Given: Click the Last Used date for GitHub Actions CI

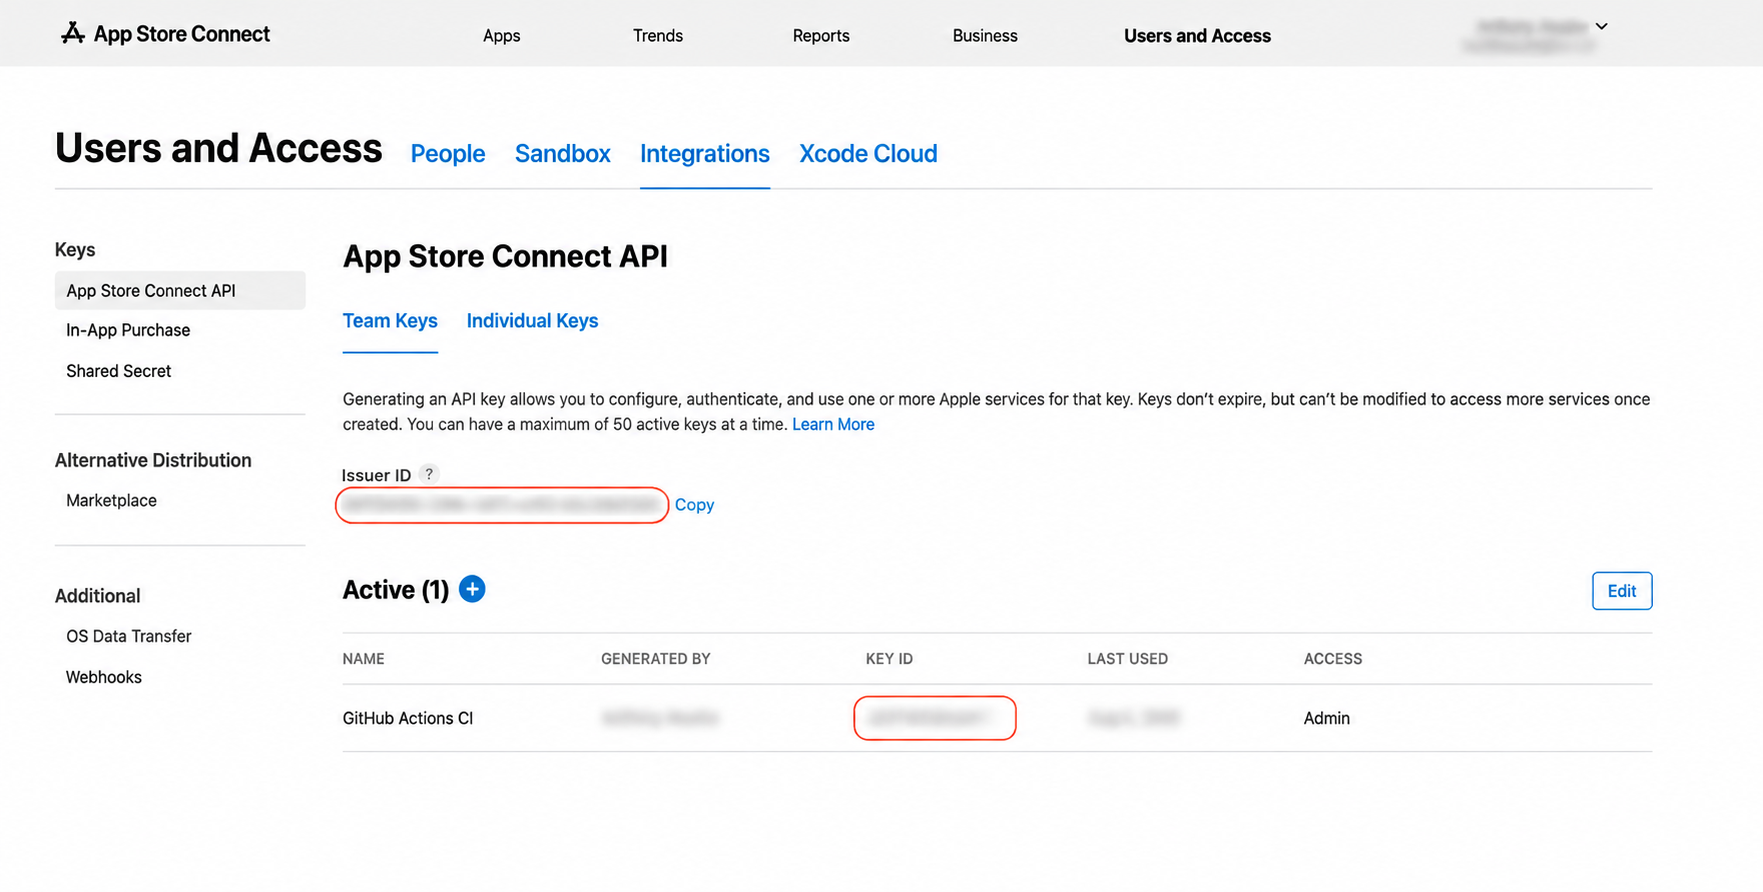Looking at the screenshot, I should tap(1133, 718).
